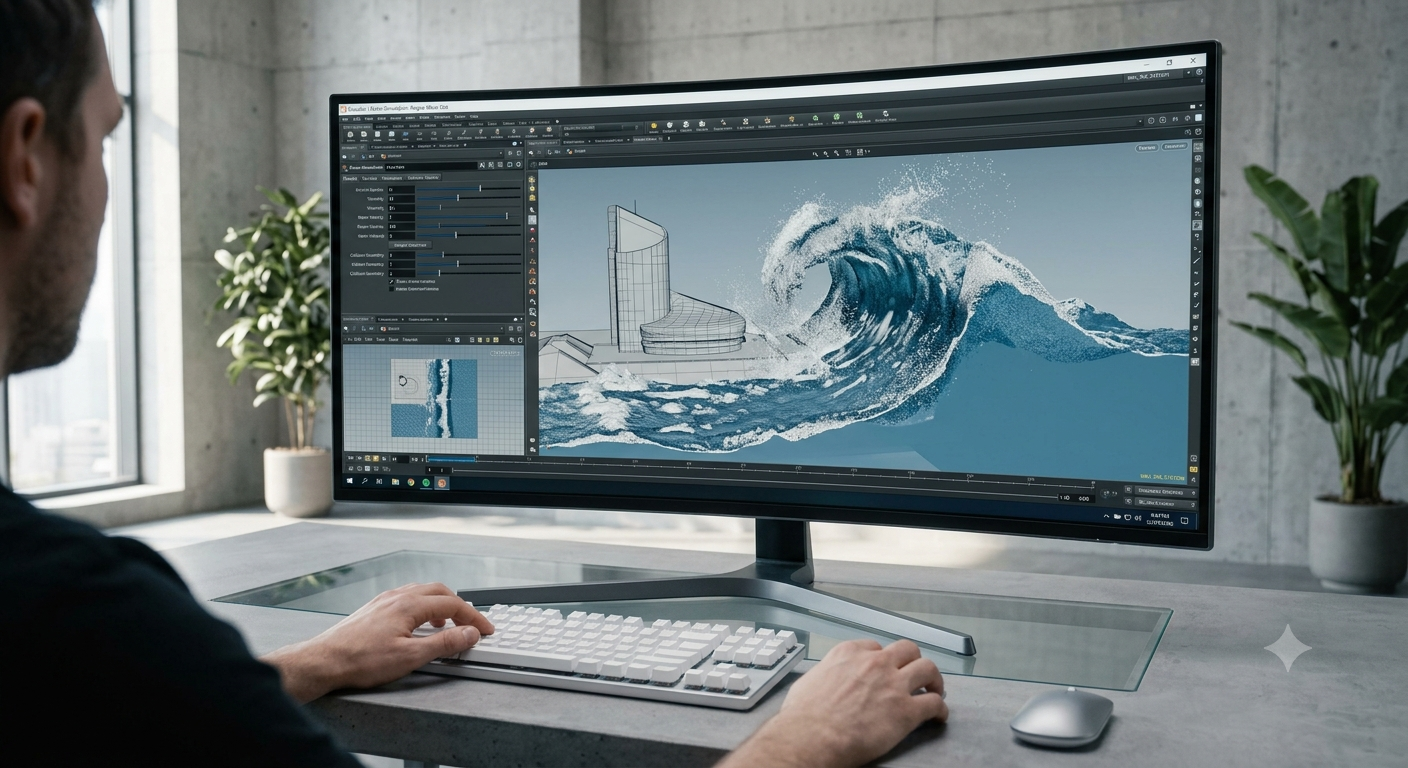Click the yellow icon at bottom of right viewport toolbar

pyautogui.click(x=1193, y=469)
